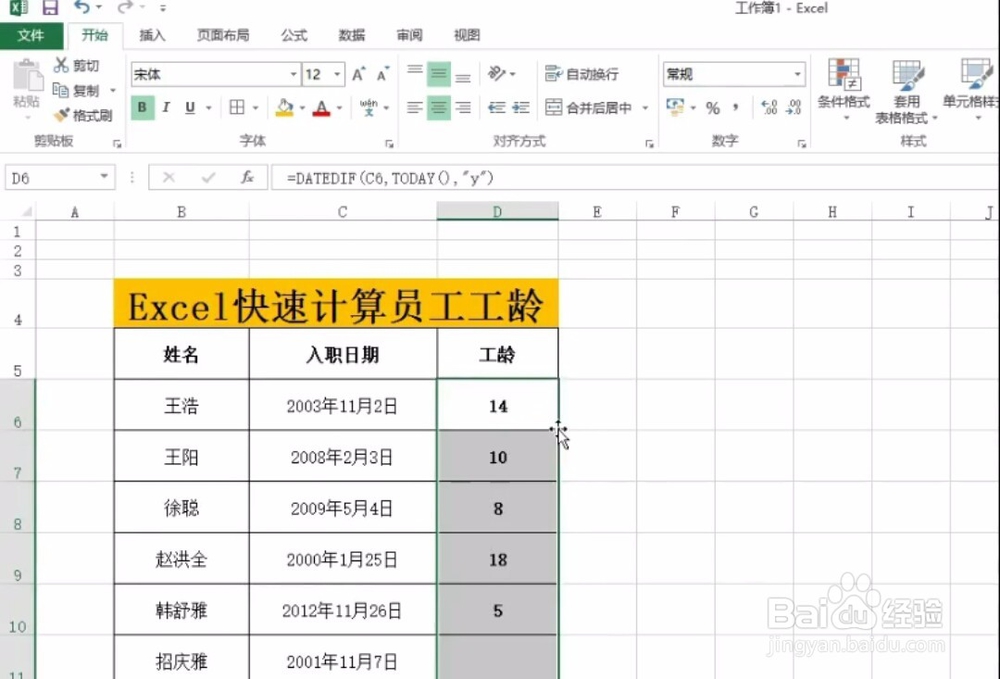Open the font color dropdown arrow
The width and height of the screenshot is (1000, 679).
(339, 108)
